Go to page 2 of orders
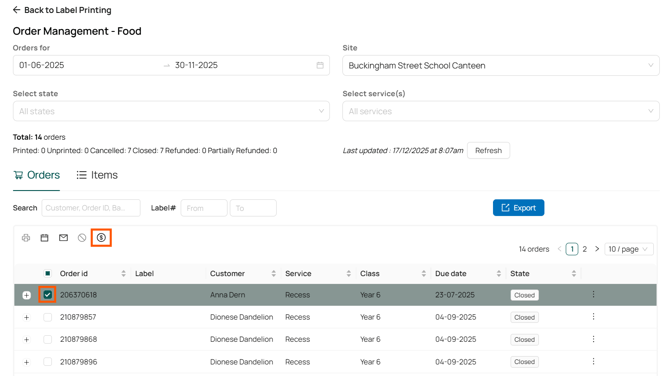This screenshot has width=670, height=376. 585,249
